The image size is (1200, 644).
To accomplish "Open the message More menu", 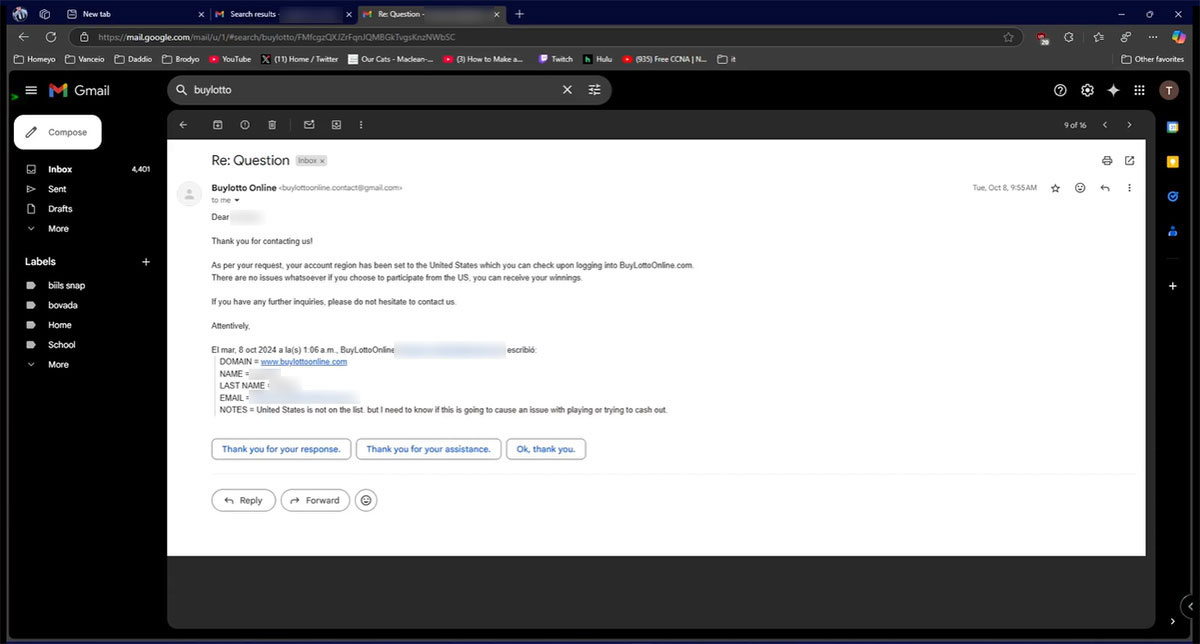I will 1130,188.
